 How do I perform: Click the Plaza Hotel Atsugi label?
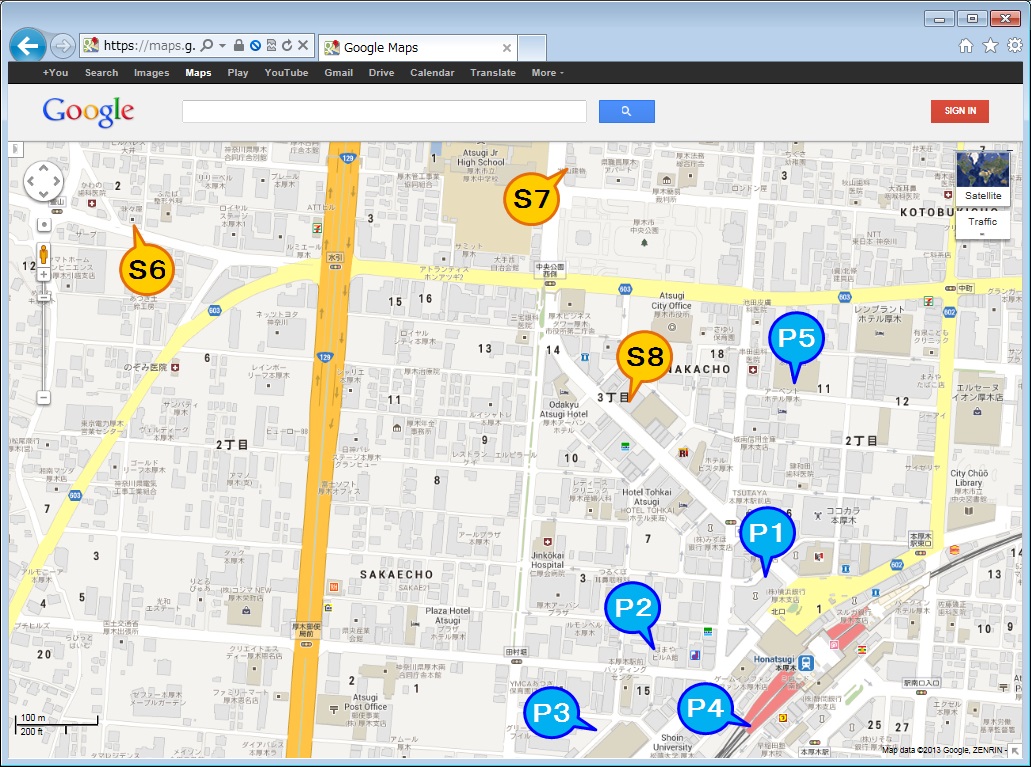[x=448, y=616]
